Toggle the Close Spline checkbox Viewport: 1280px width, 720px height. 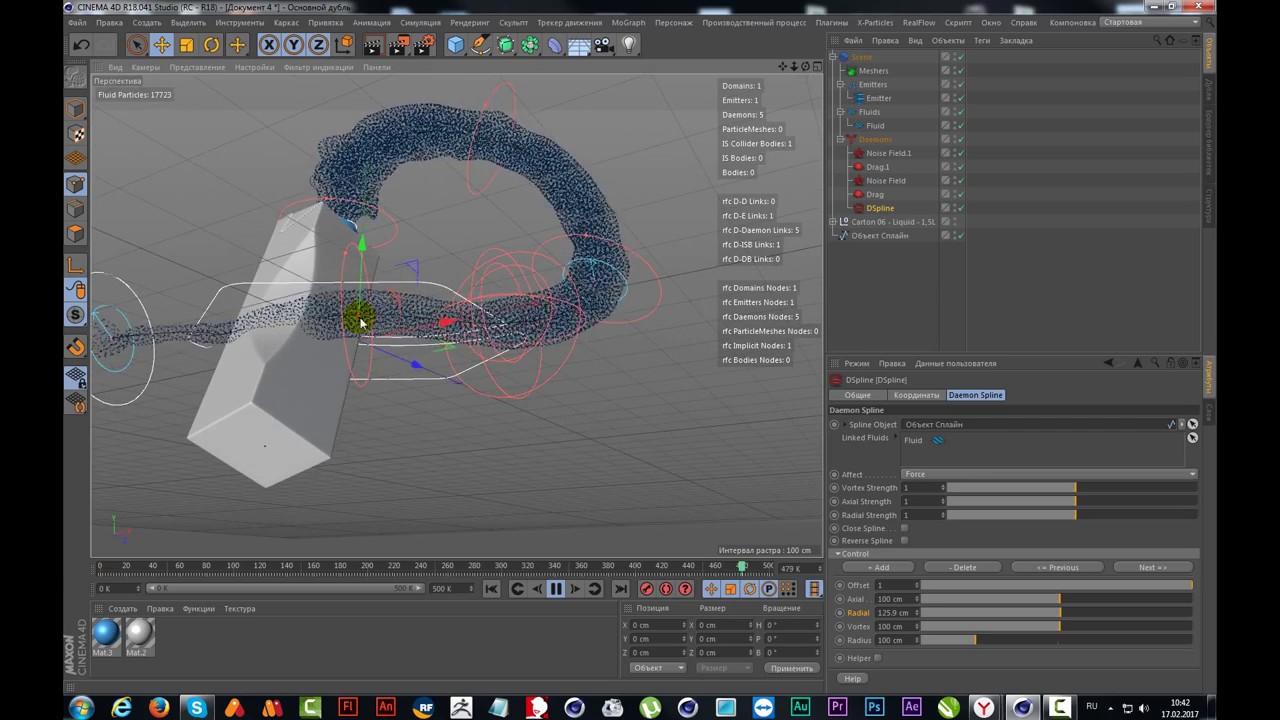coord(904,528)
